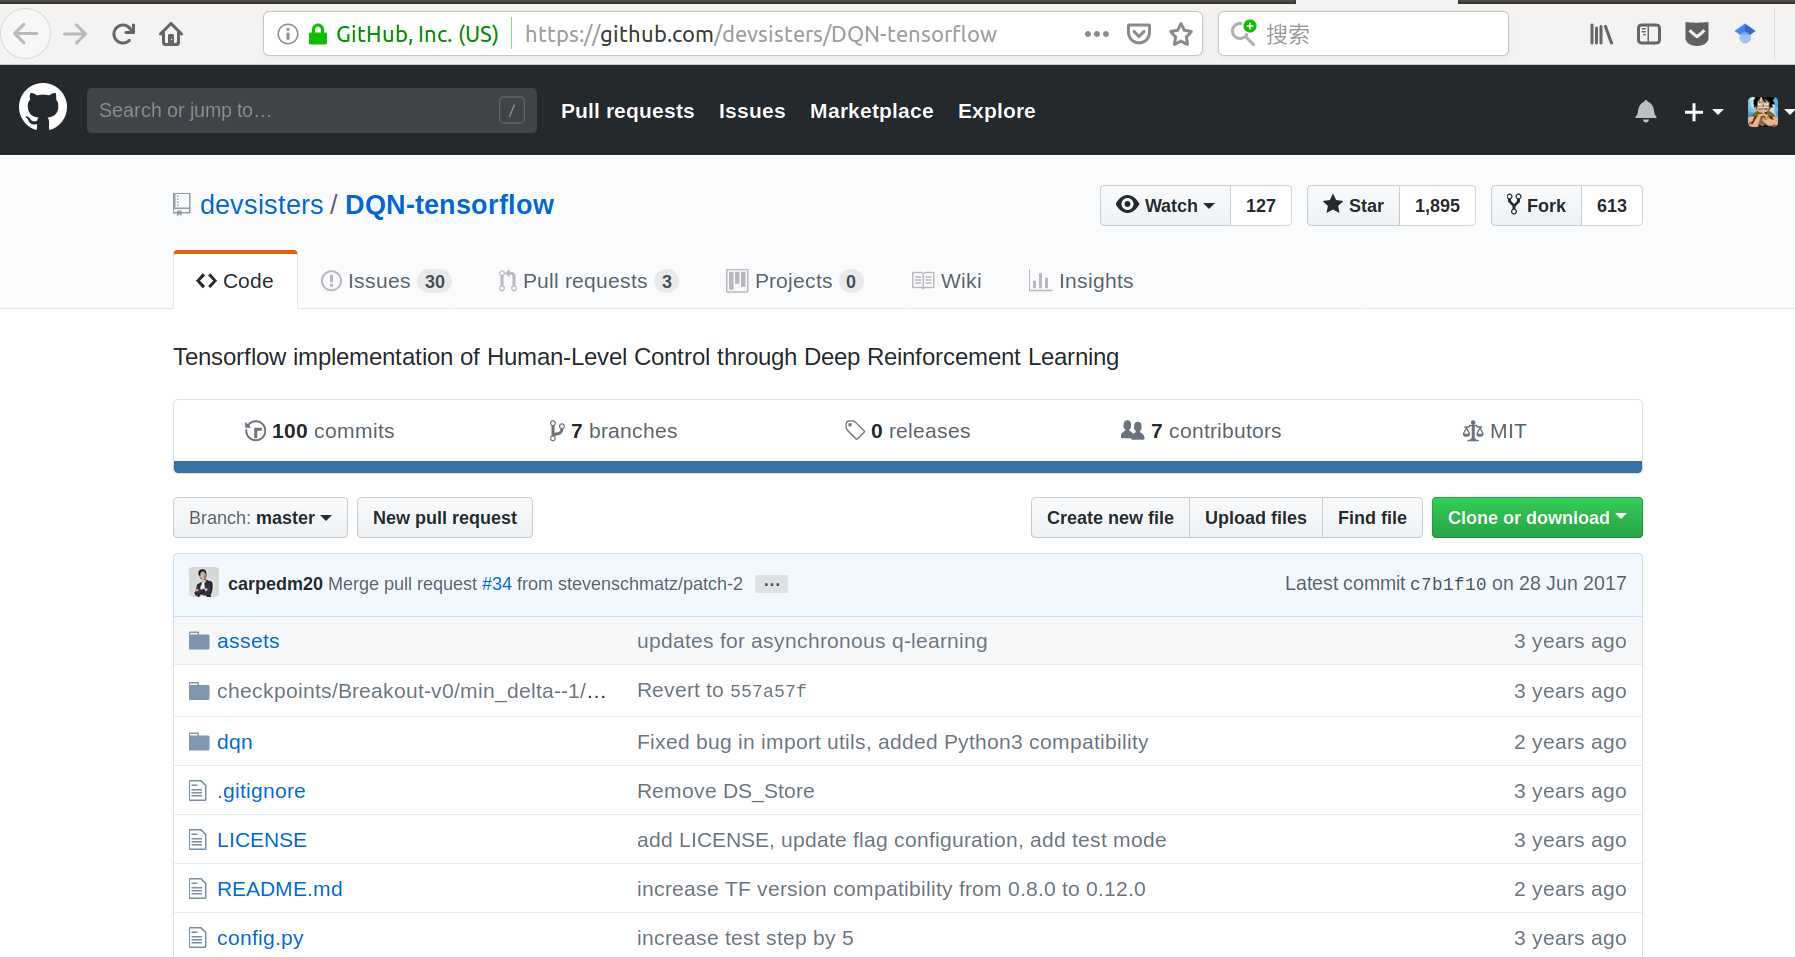The height and width of the screenshot is (957, 1795).
Task: Open Issues in top navigation
Action: (x=752, y=111)
